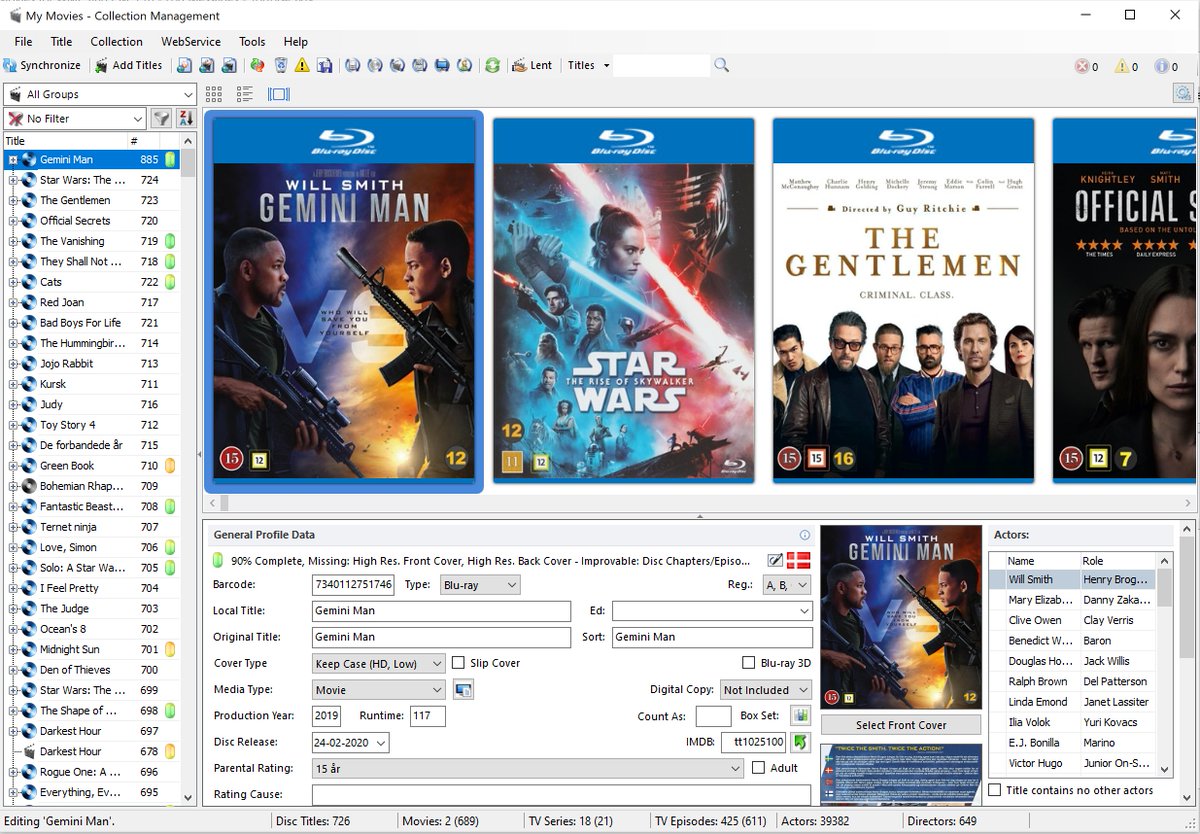Expand the Gemini Man tree node
The height and width of the screenshot is (834, 1200).
(13, 159)
